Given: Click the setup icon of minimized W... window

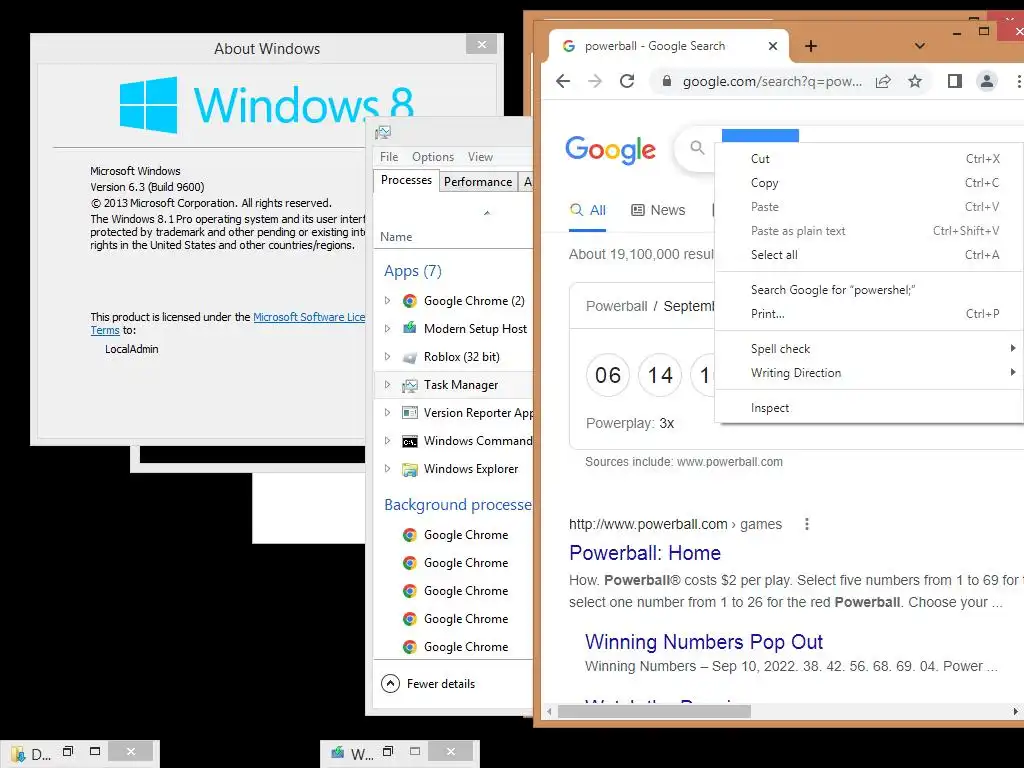Looking at the screenshot, I should click(x=338, y=752).
